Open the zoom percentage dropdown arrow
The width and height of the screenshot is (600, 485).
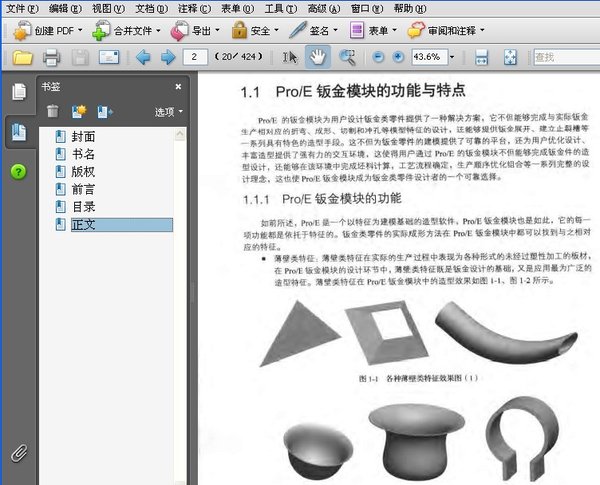point(452,57)
